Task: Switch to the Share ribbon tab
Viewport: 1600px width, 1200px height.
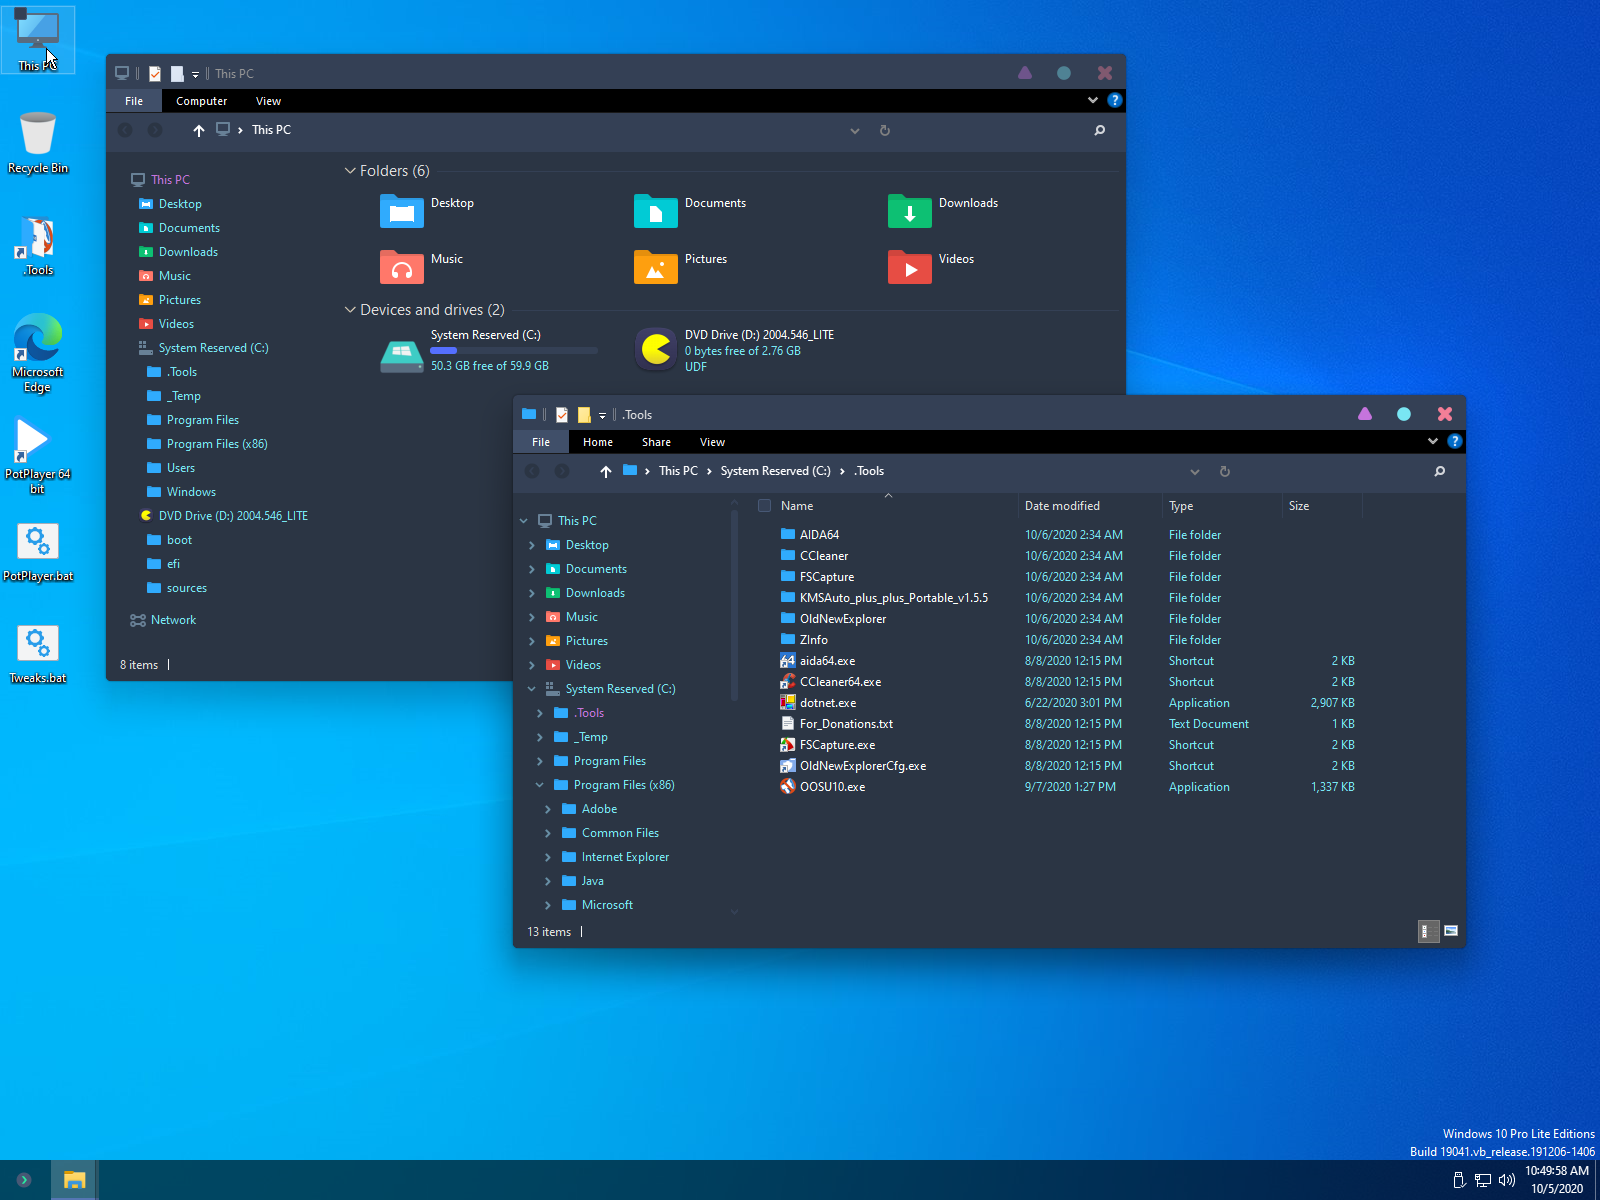Action: point(656,441)
